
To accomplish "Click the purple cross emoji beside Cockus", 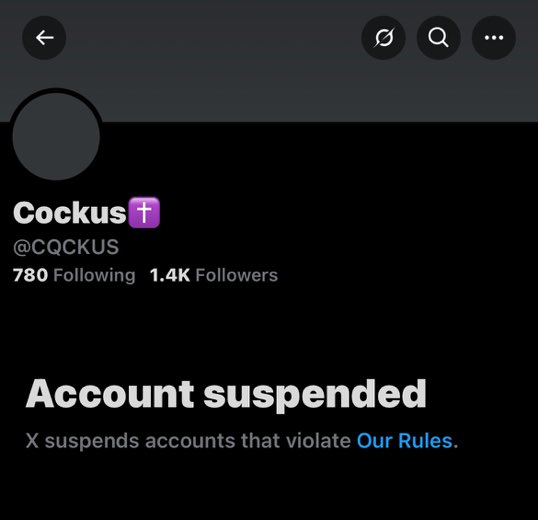I will point(144,213).
